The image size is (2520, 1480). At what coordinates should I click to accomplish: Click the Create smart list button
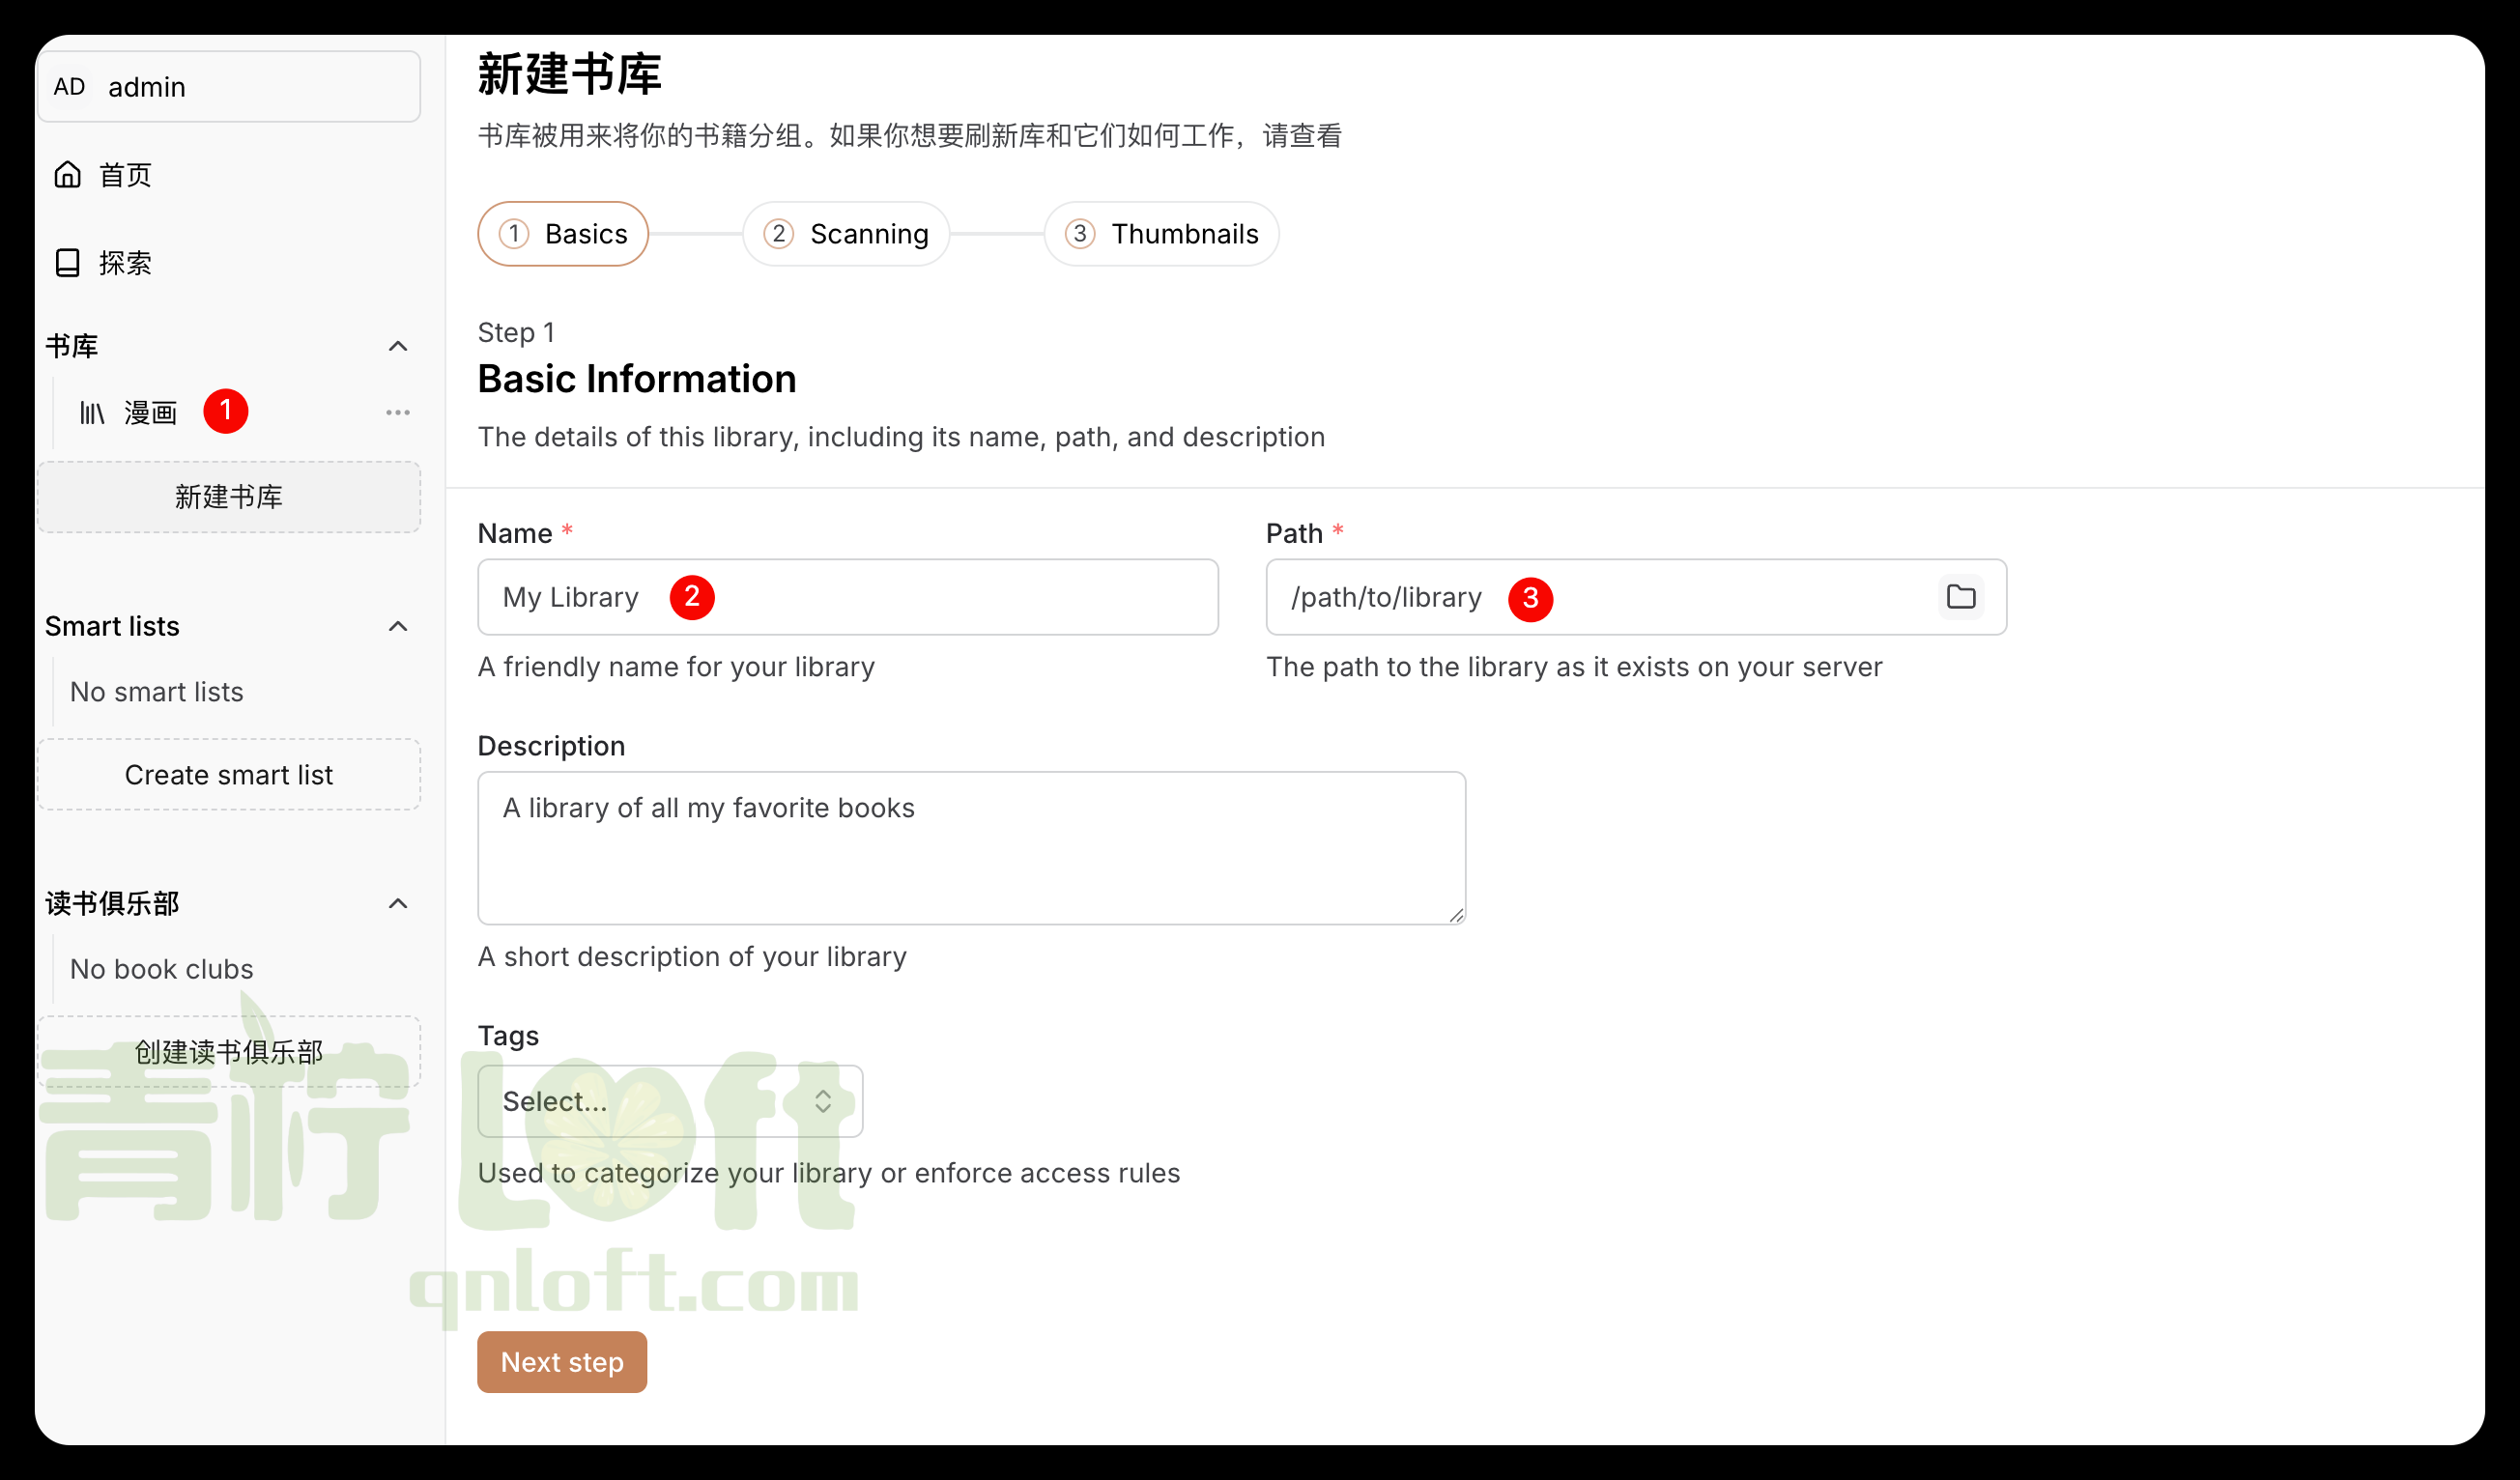coord(229,775)
